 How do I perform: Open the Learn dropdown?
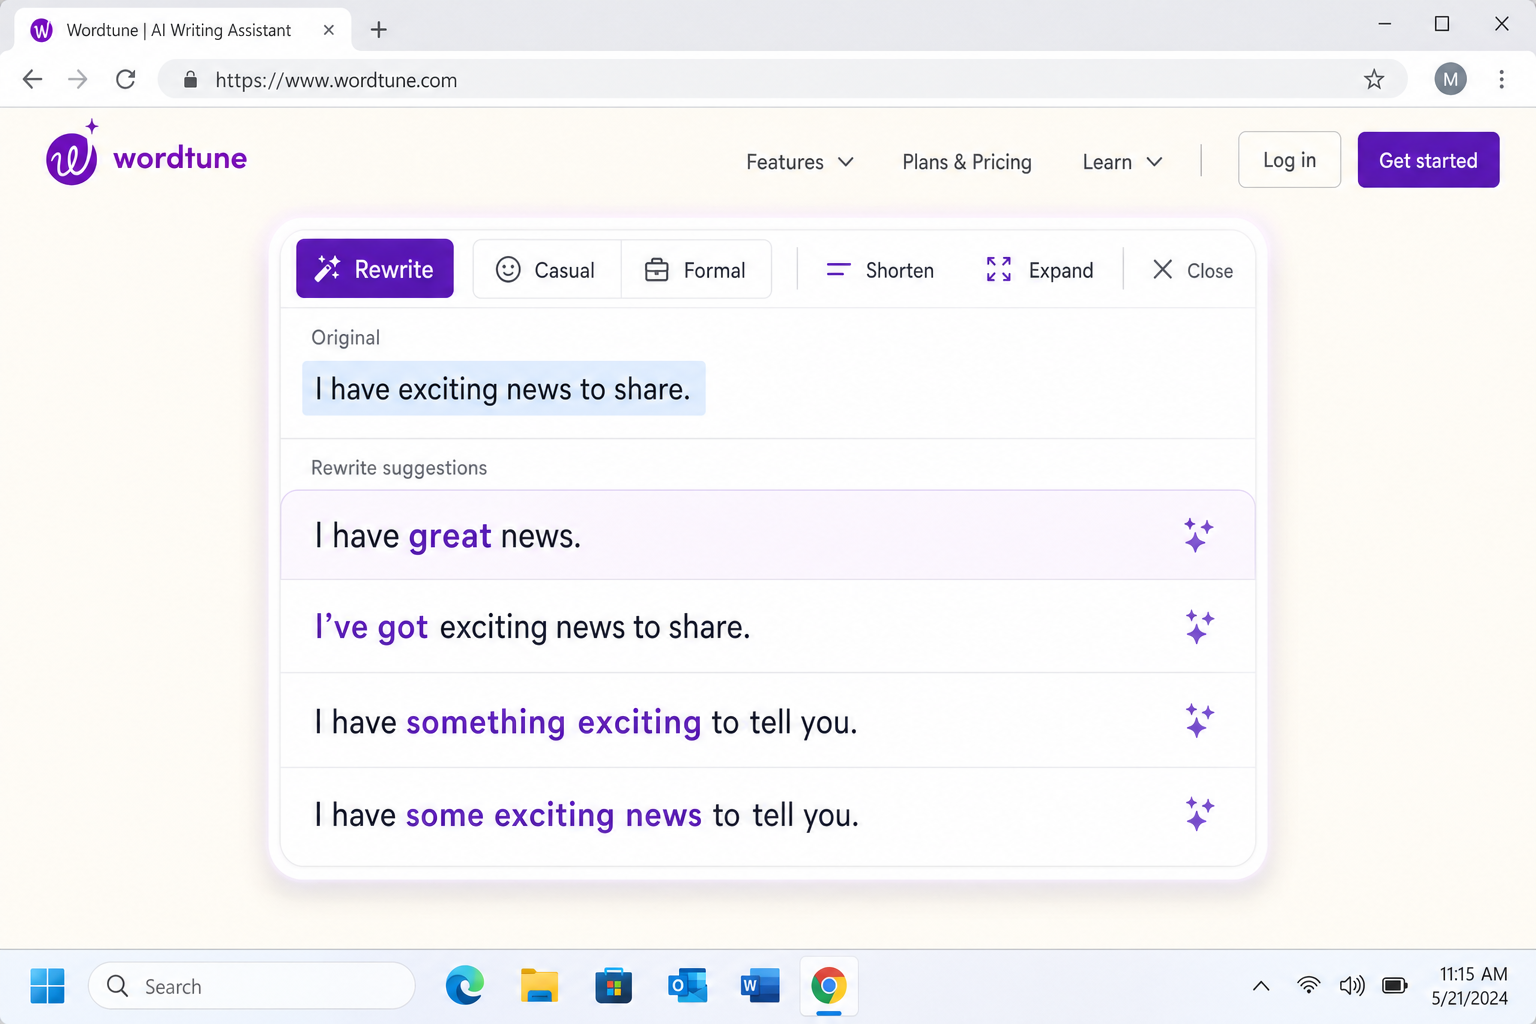point(1121,161)
